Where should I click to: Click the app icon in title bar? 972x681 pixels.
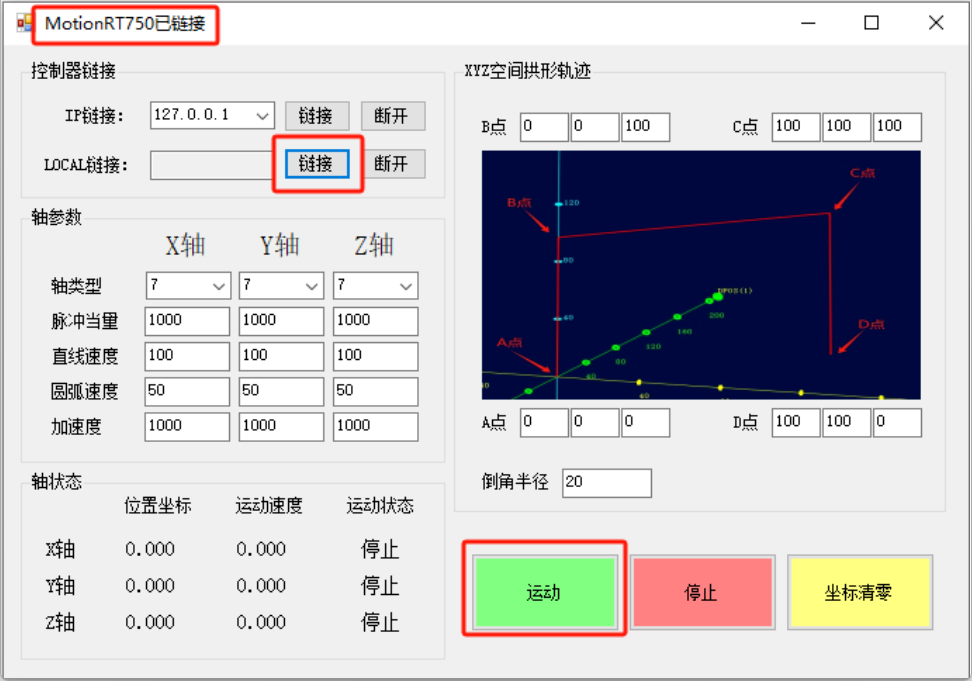[x=24, y=24]
